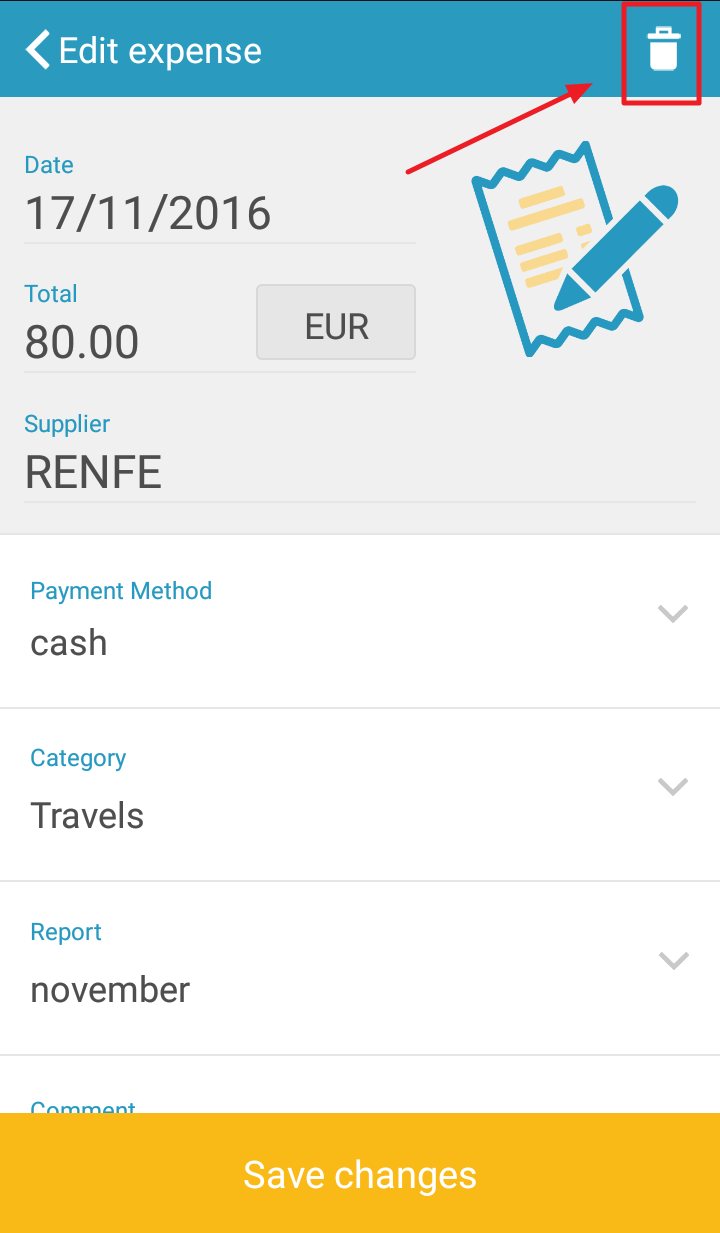720x1233 pixels.
Task: Tap the Payment Method label
Action: pyautogui.click(x=121, y=591)
